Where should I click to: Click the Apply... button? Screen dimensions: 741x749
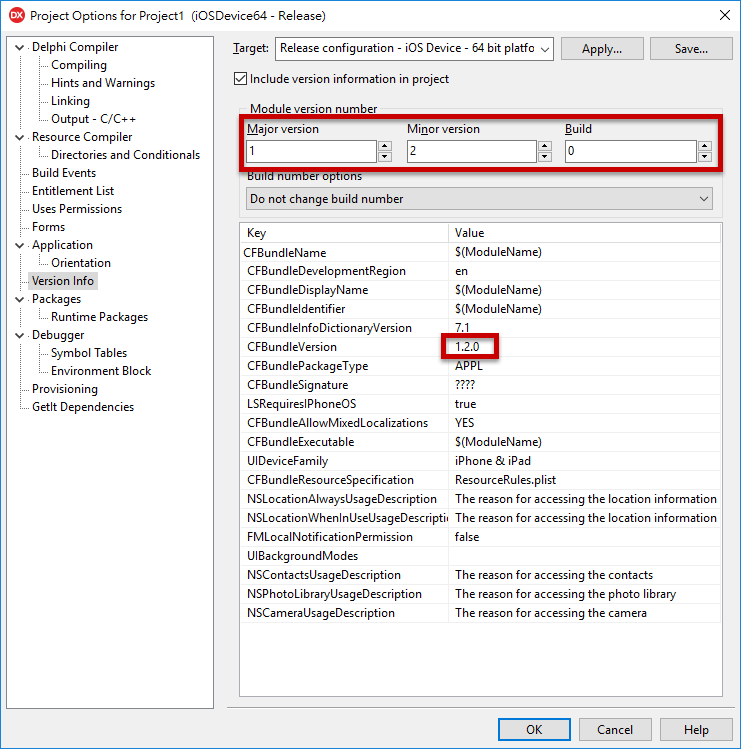coord(602,49)
